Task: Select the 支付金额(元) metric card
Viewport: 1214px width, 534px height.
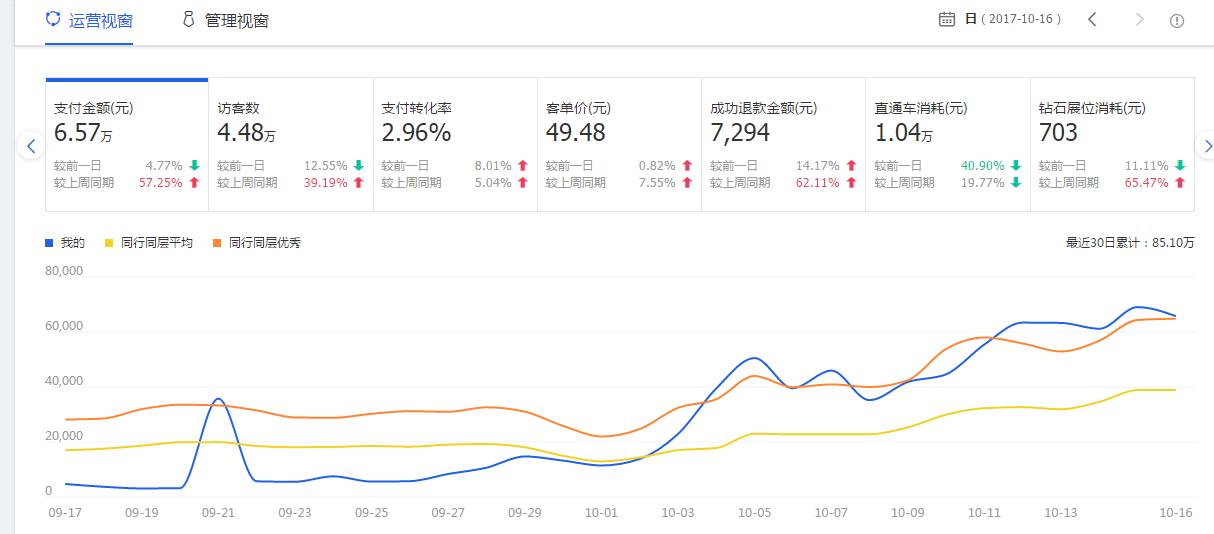Action: [127, 145]
